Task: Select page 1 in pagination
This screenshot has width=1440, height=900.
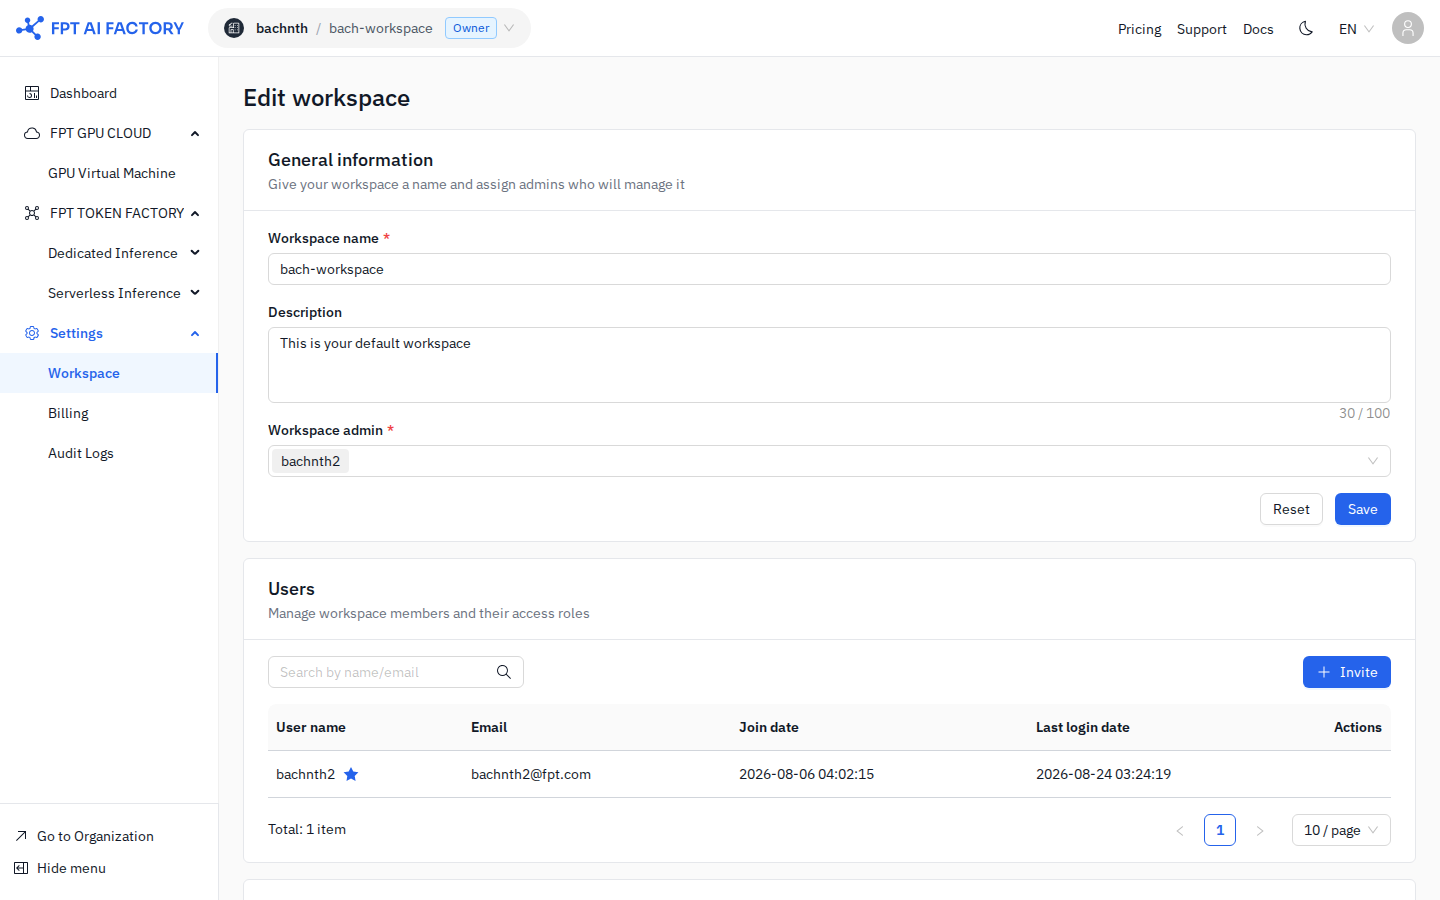Action: [x=1220, y=830]
